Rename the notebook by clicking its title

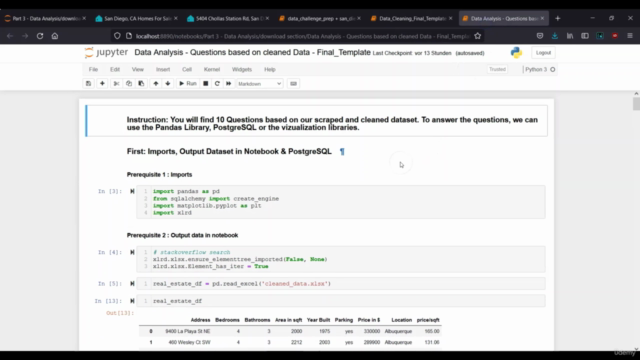[x=252, y=53]
